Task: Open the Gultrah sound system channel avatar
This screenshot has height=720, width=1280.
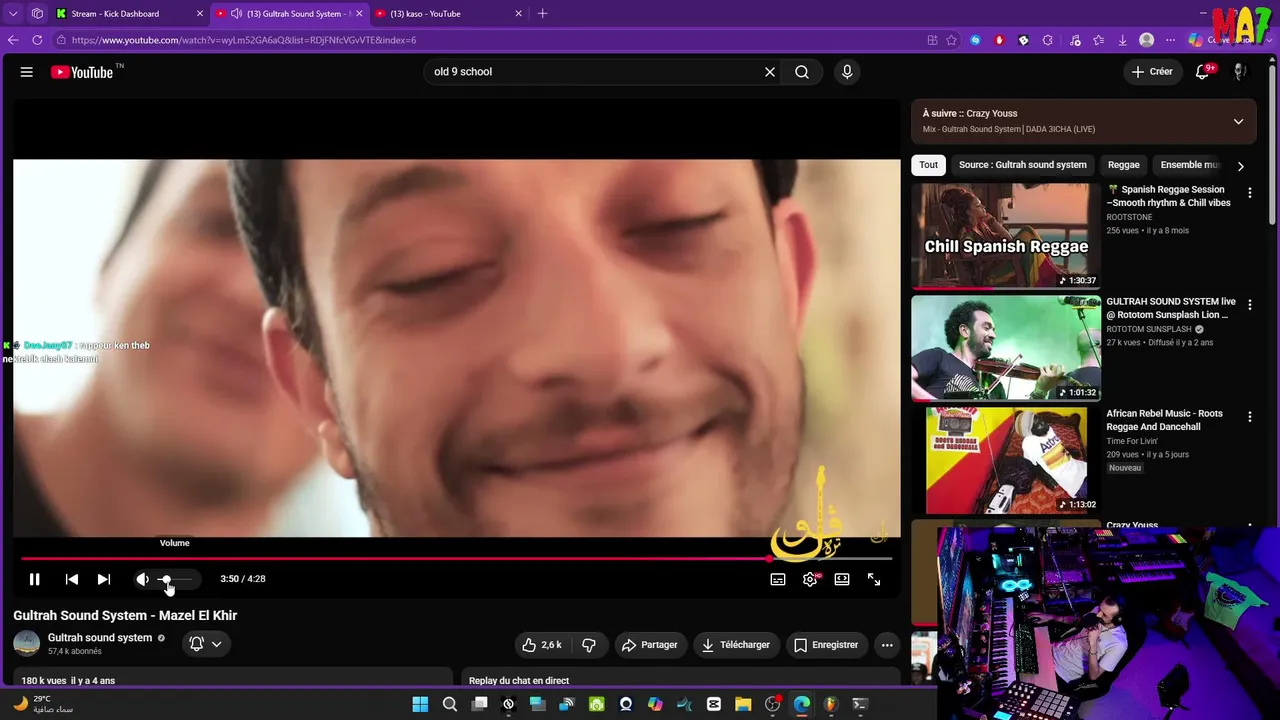Action: coord(27,644)
